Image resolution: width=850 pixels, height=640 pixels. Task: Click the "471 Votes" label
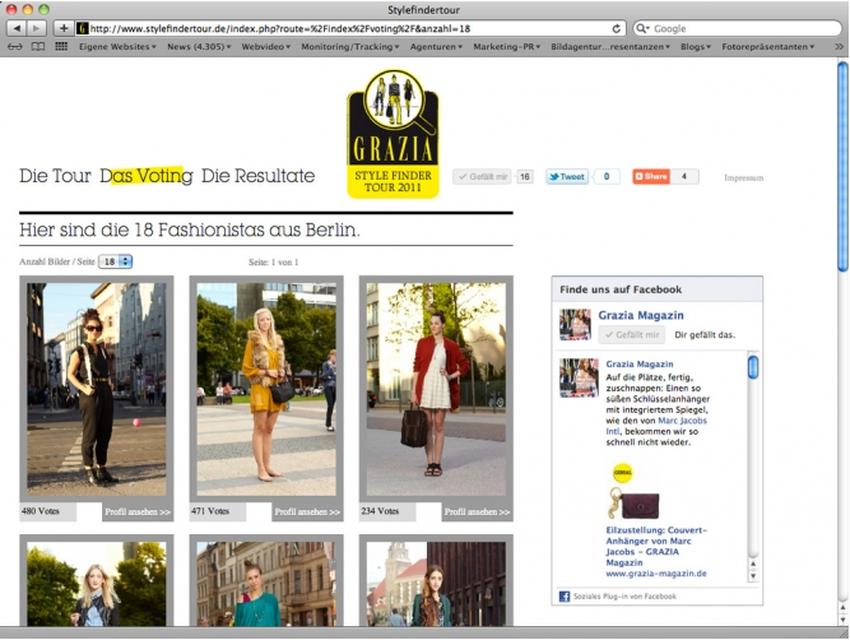tap(210, 511)
